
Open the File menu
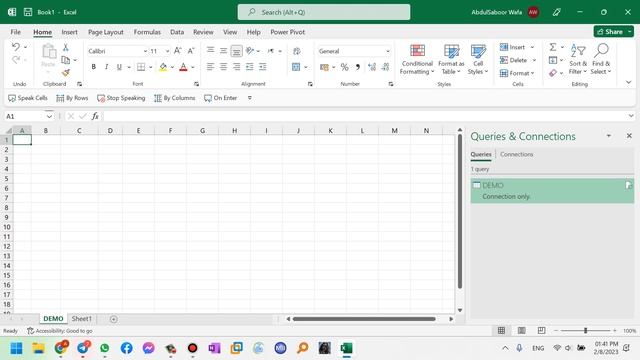16,32
